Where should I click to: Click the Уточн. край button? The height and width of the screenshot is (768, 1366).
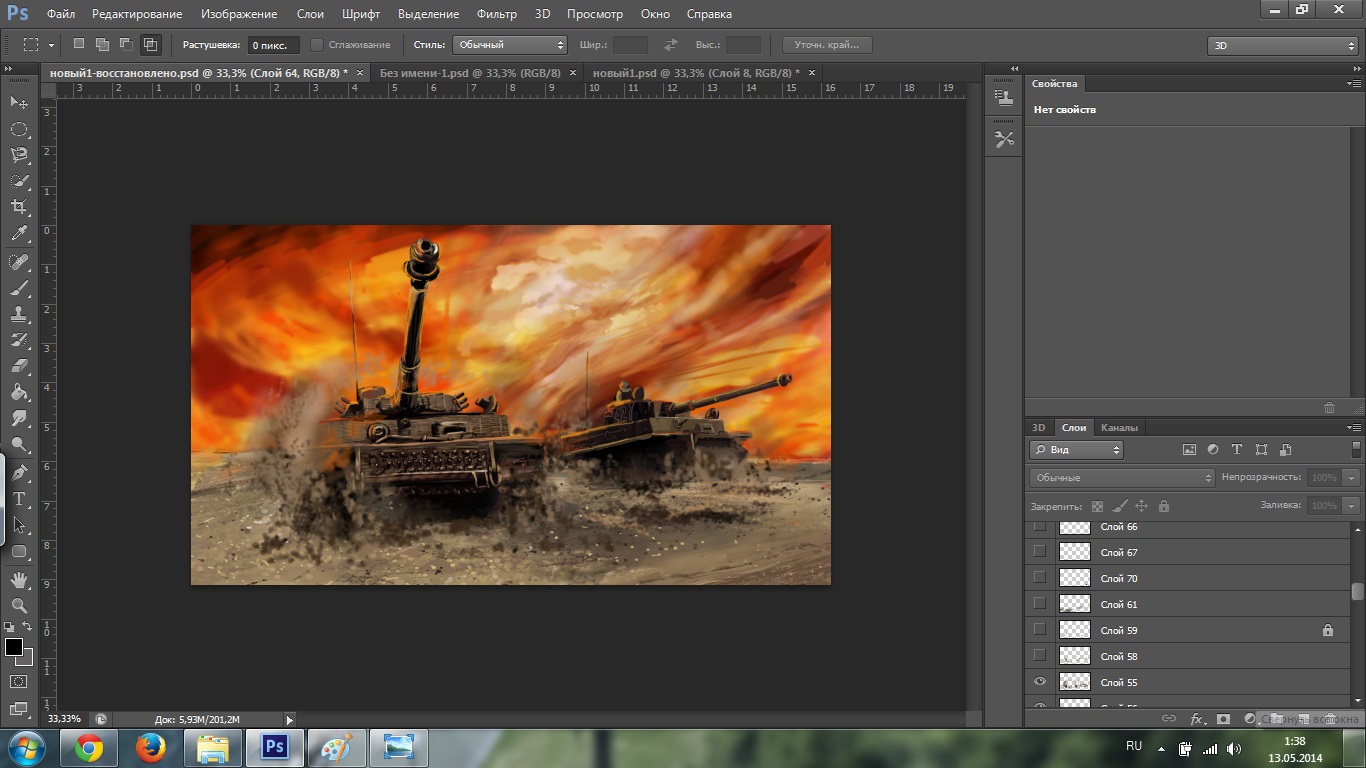pyautogui.click(x=826, y=45)
